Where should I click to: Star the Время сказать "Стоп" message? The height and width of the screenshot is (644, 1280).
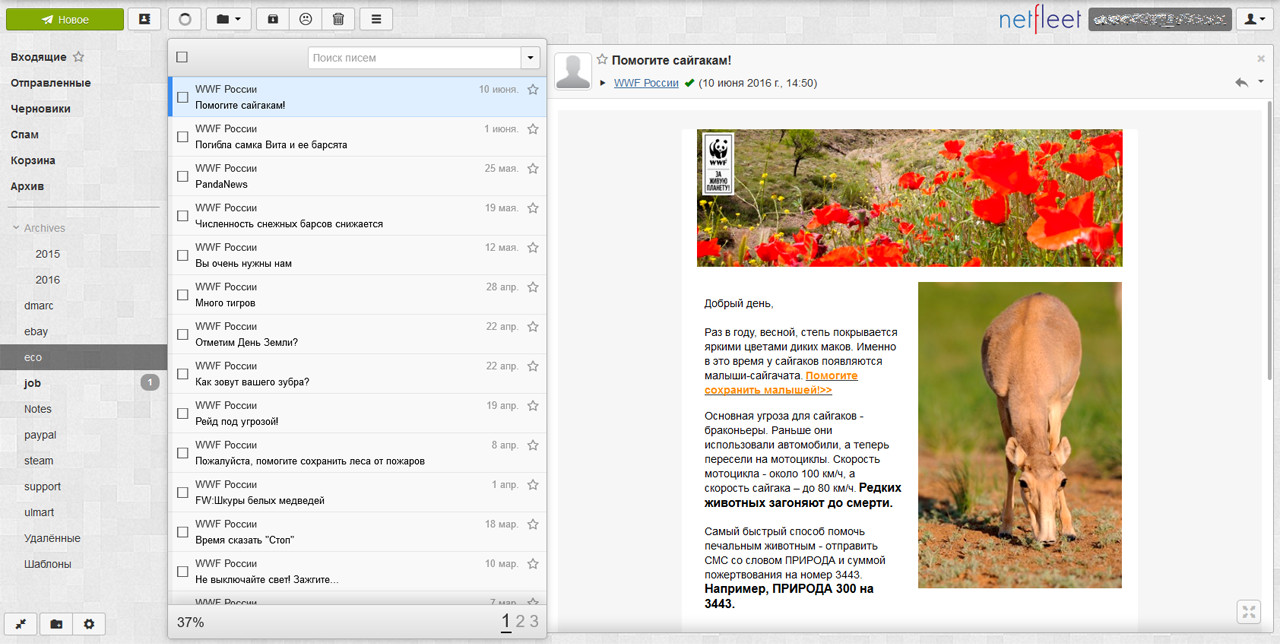533,524
